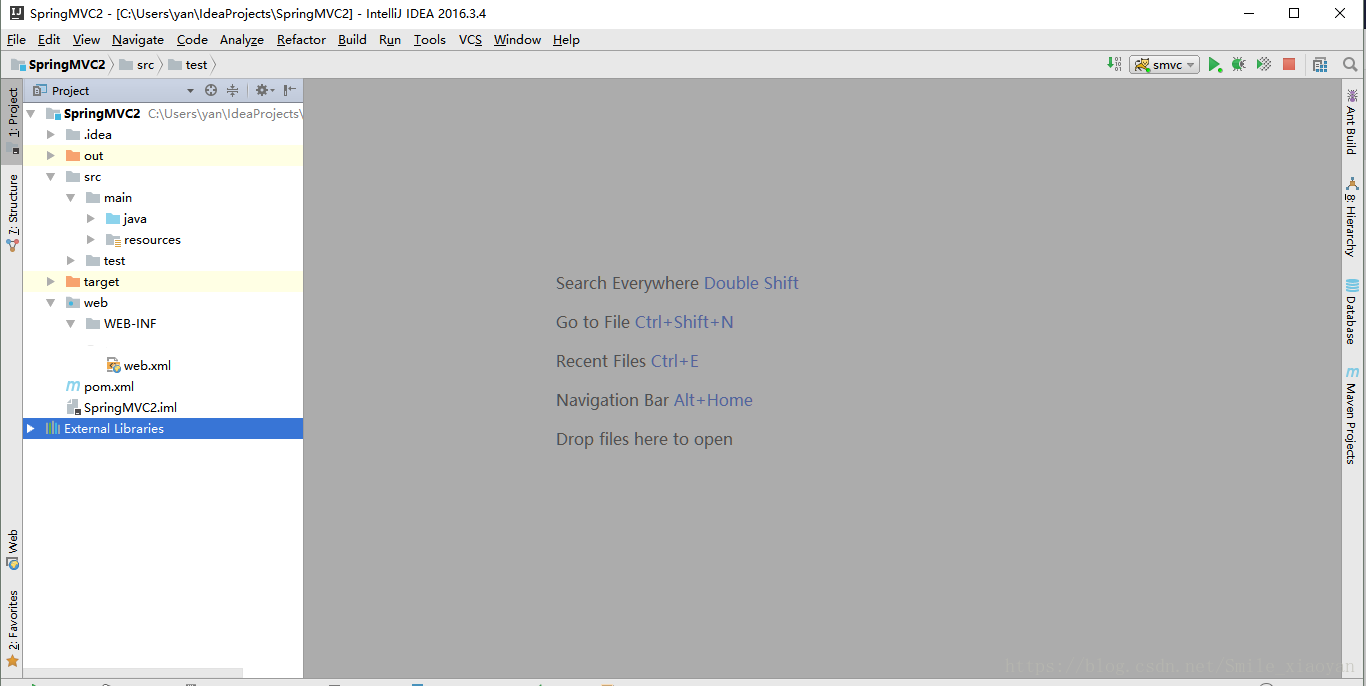
Task: Open the Ant Build tool window
Action: [1352, 122]
